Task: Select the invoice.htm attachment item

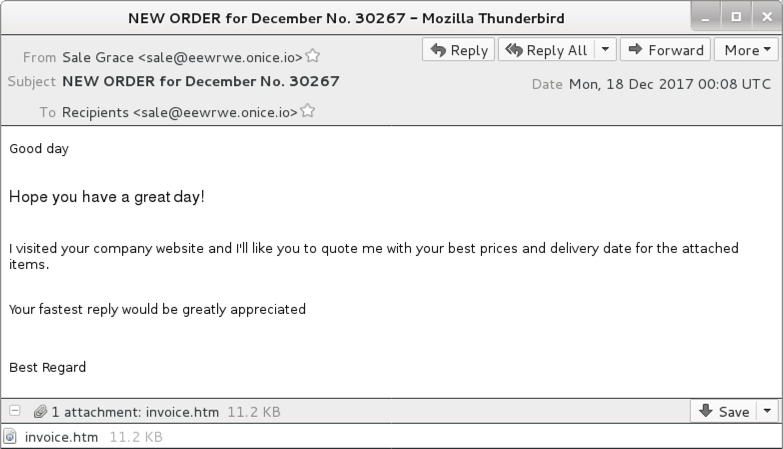Action: coord(83,437)
